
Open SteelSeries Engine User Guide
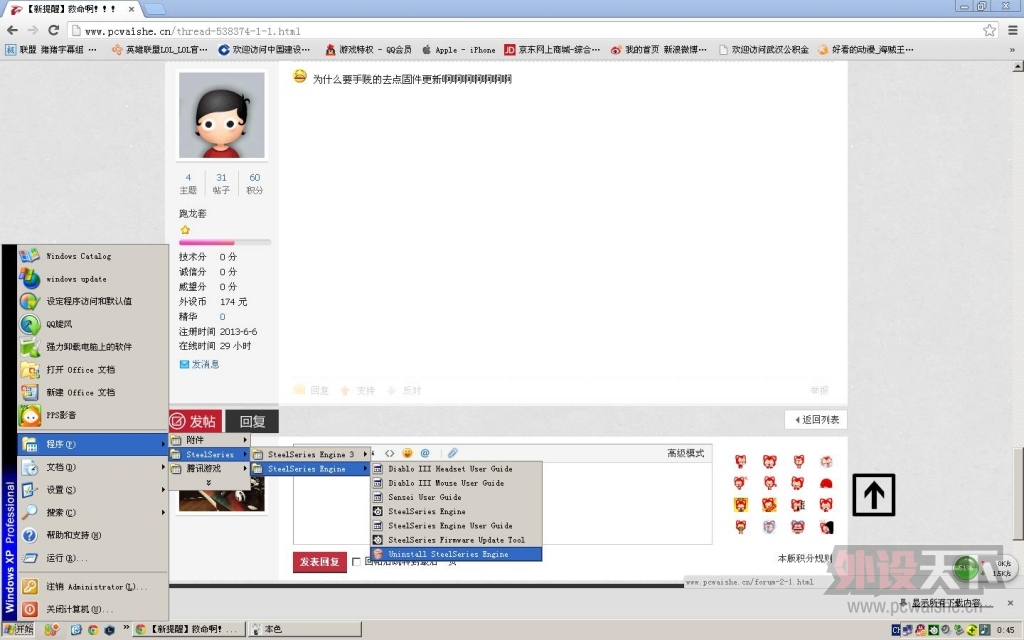point(456,526)
